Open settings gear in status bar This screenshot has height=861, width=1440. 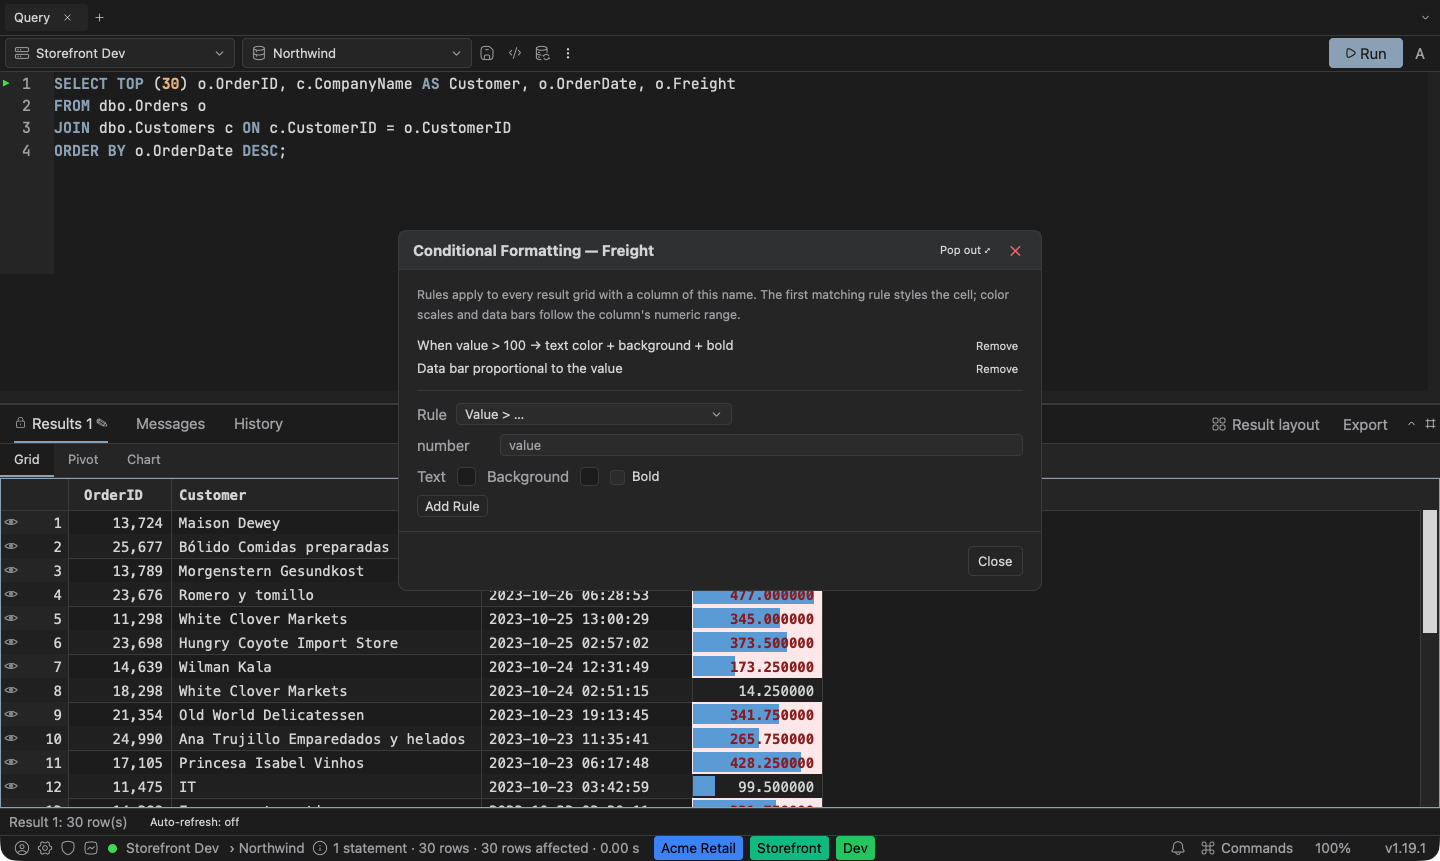tap(45, 848)
